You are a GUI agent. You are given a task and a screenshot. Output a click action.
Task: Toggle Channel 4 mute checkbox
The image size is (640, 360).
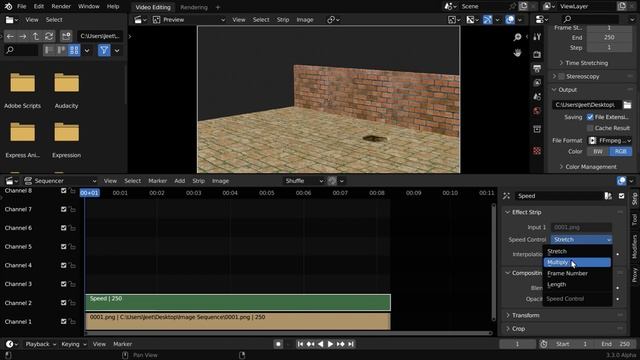click(x=64, y=265)
